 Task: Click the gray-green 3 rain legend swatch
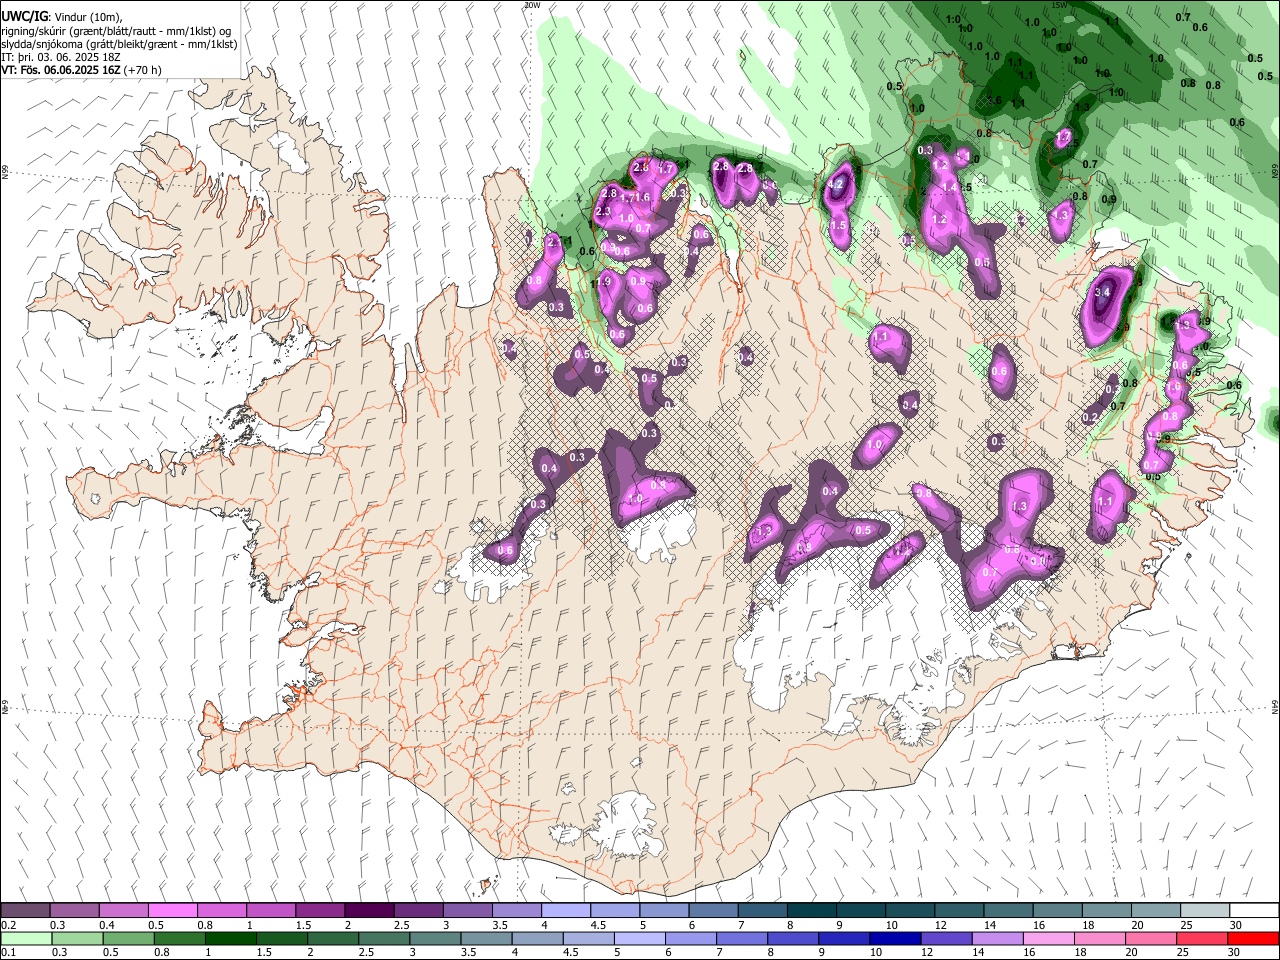(x=434, y=939)
